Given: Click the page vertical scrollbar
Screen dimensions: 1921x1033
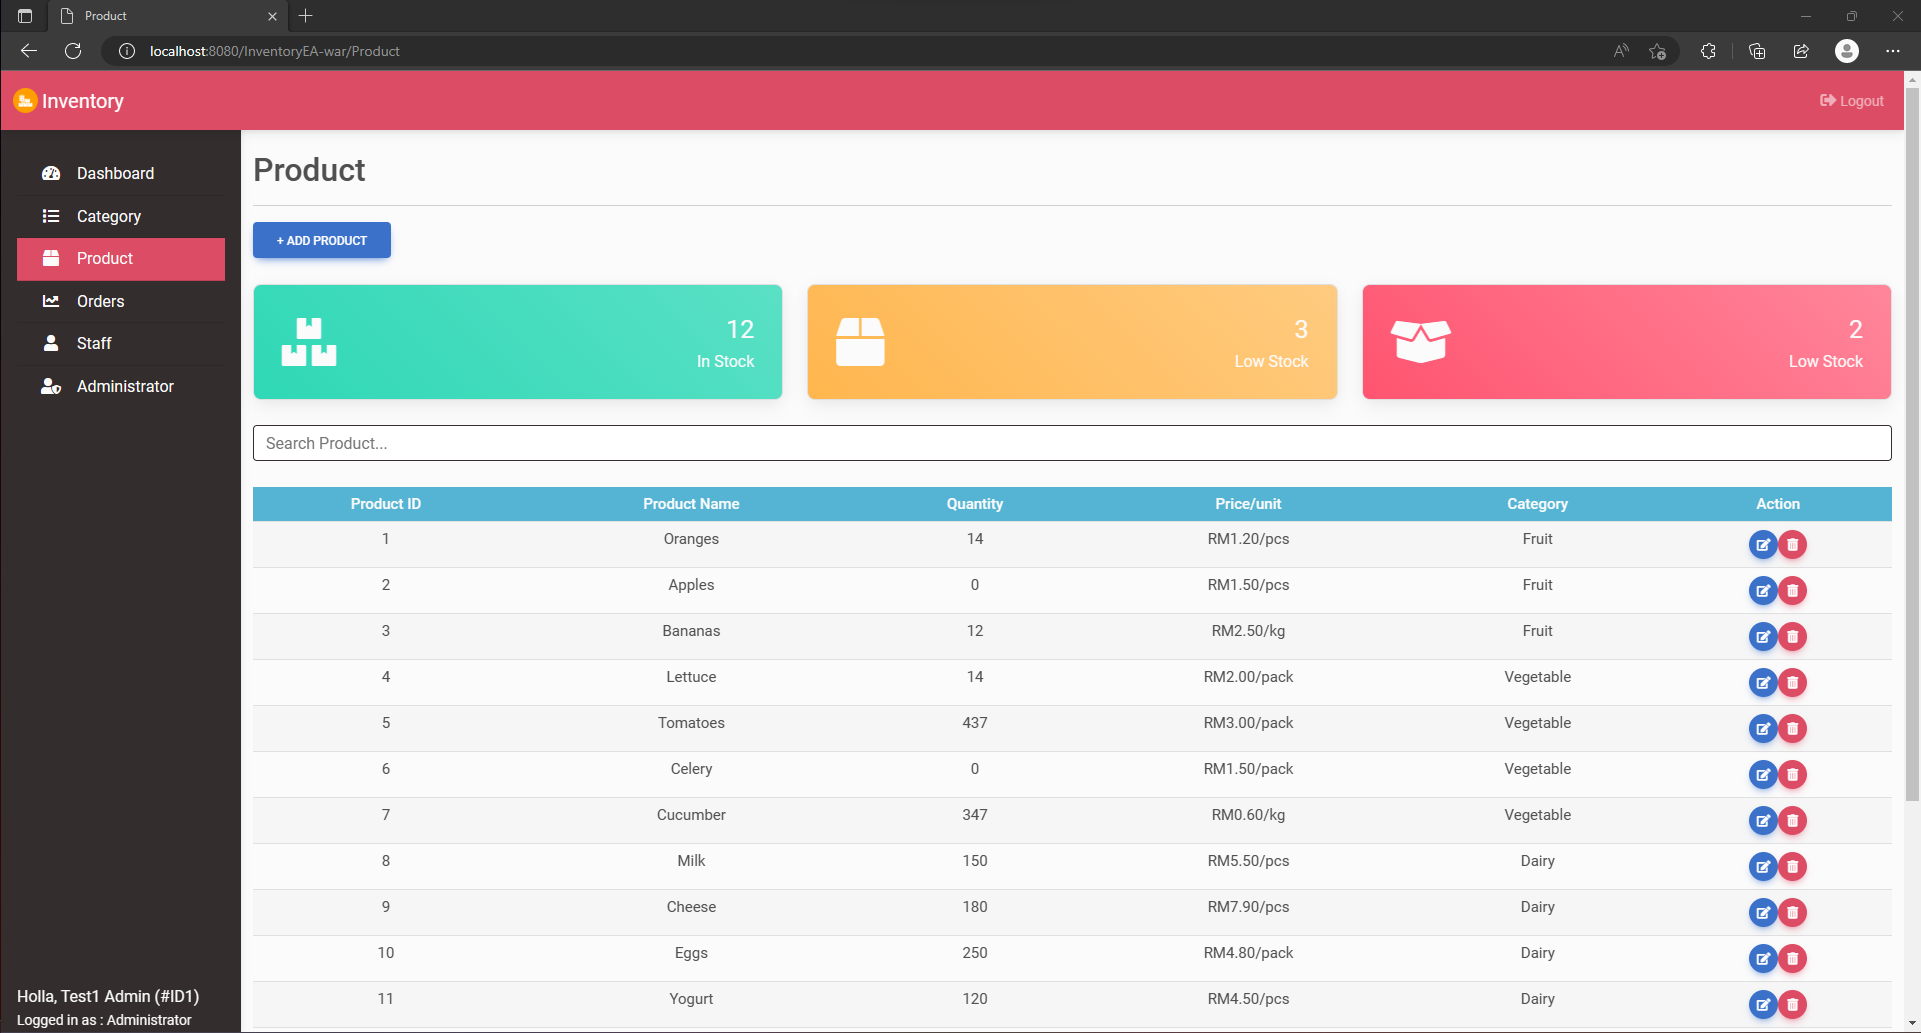Looking at the screenshot, I should (1912, 445).
